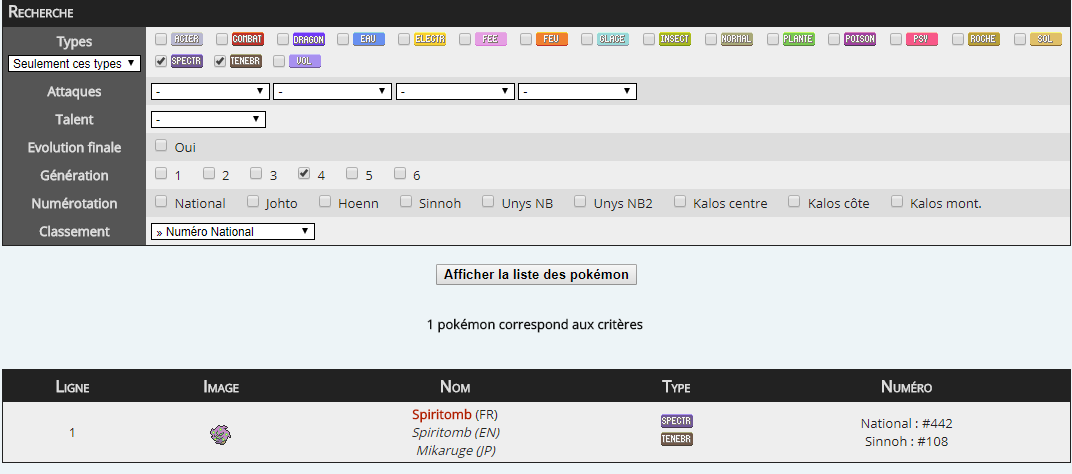Image resolution: width=1072 pixels, height=474 pixels.
Task: Uncheck Génération 4 checkbox
Action: click(x=304, y=173)
